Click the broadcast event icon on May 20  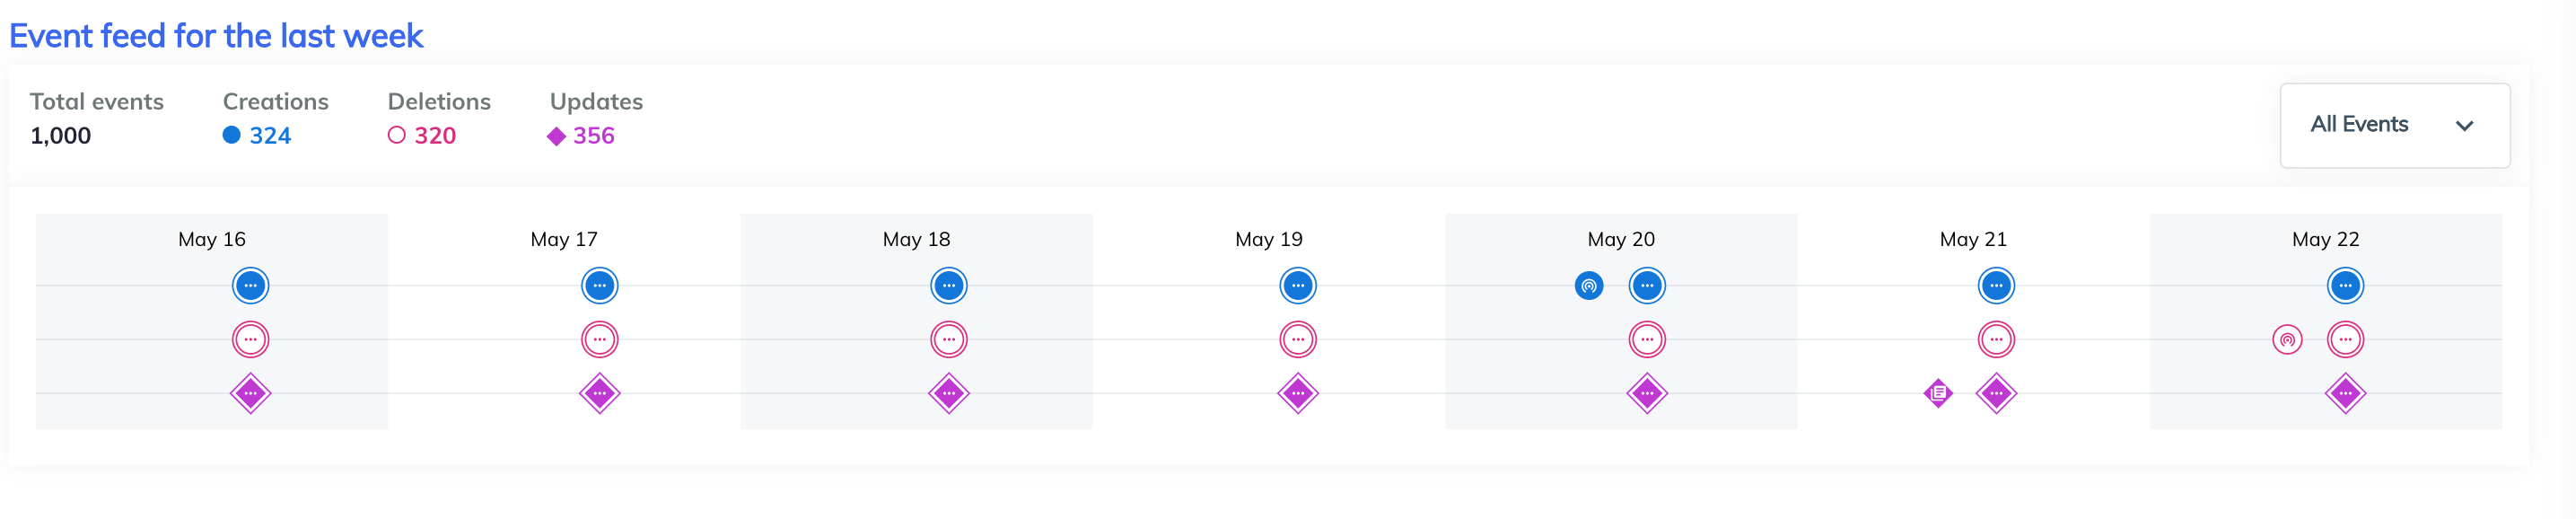click(x=1590, y=285)
